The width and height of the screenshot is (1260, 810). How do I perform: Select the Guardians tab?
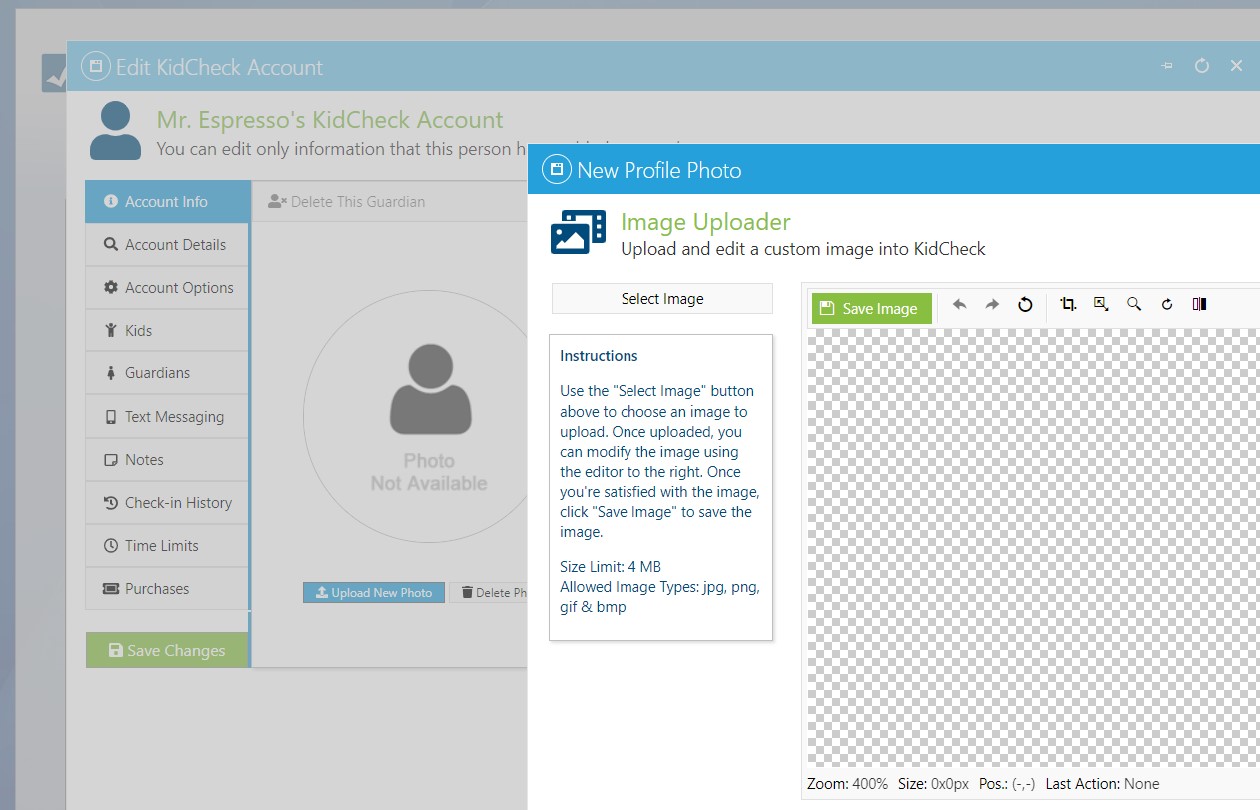click(x=167, y=373)
